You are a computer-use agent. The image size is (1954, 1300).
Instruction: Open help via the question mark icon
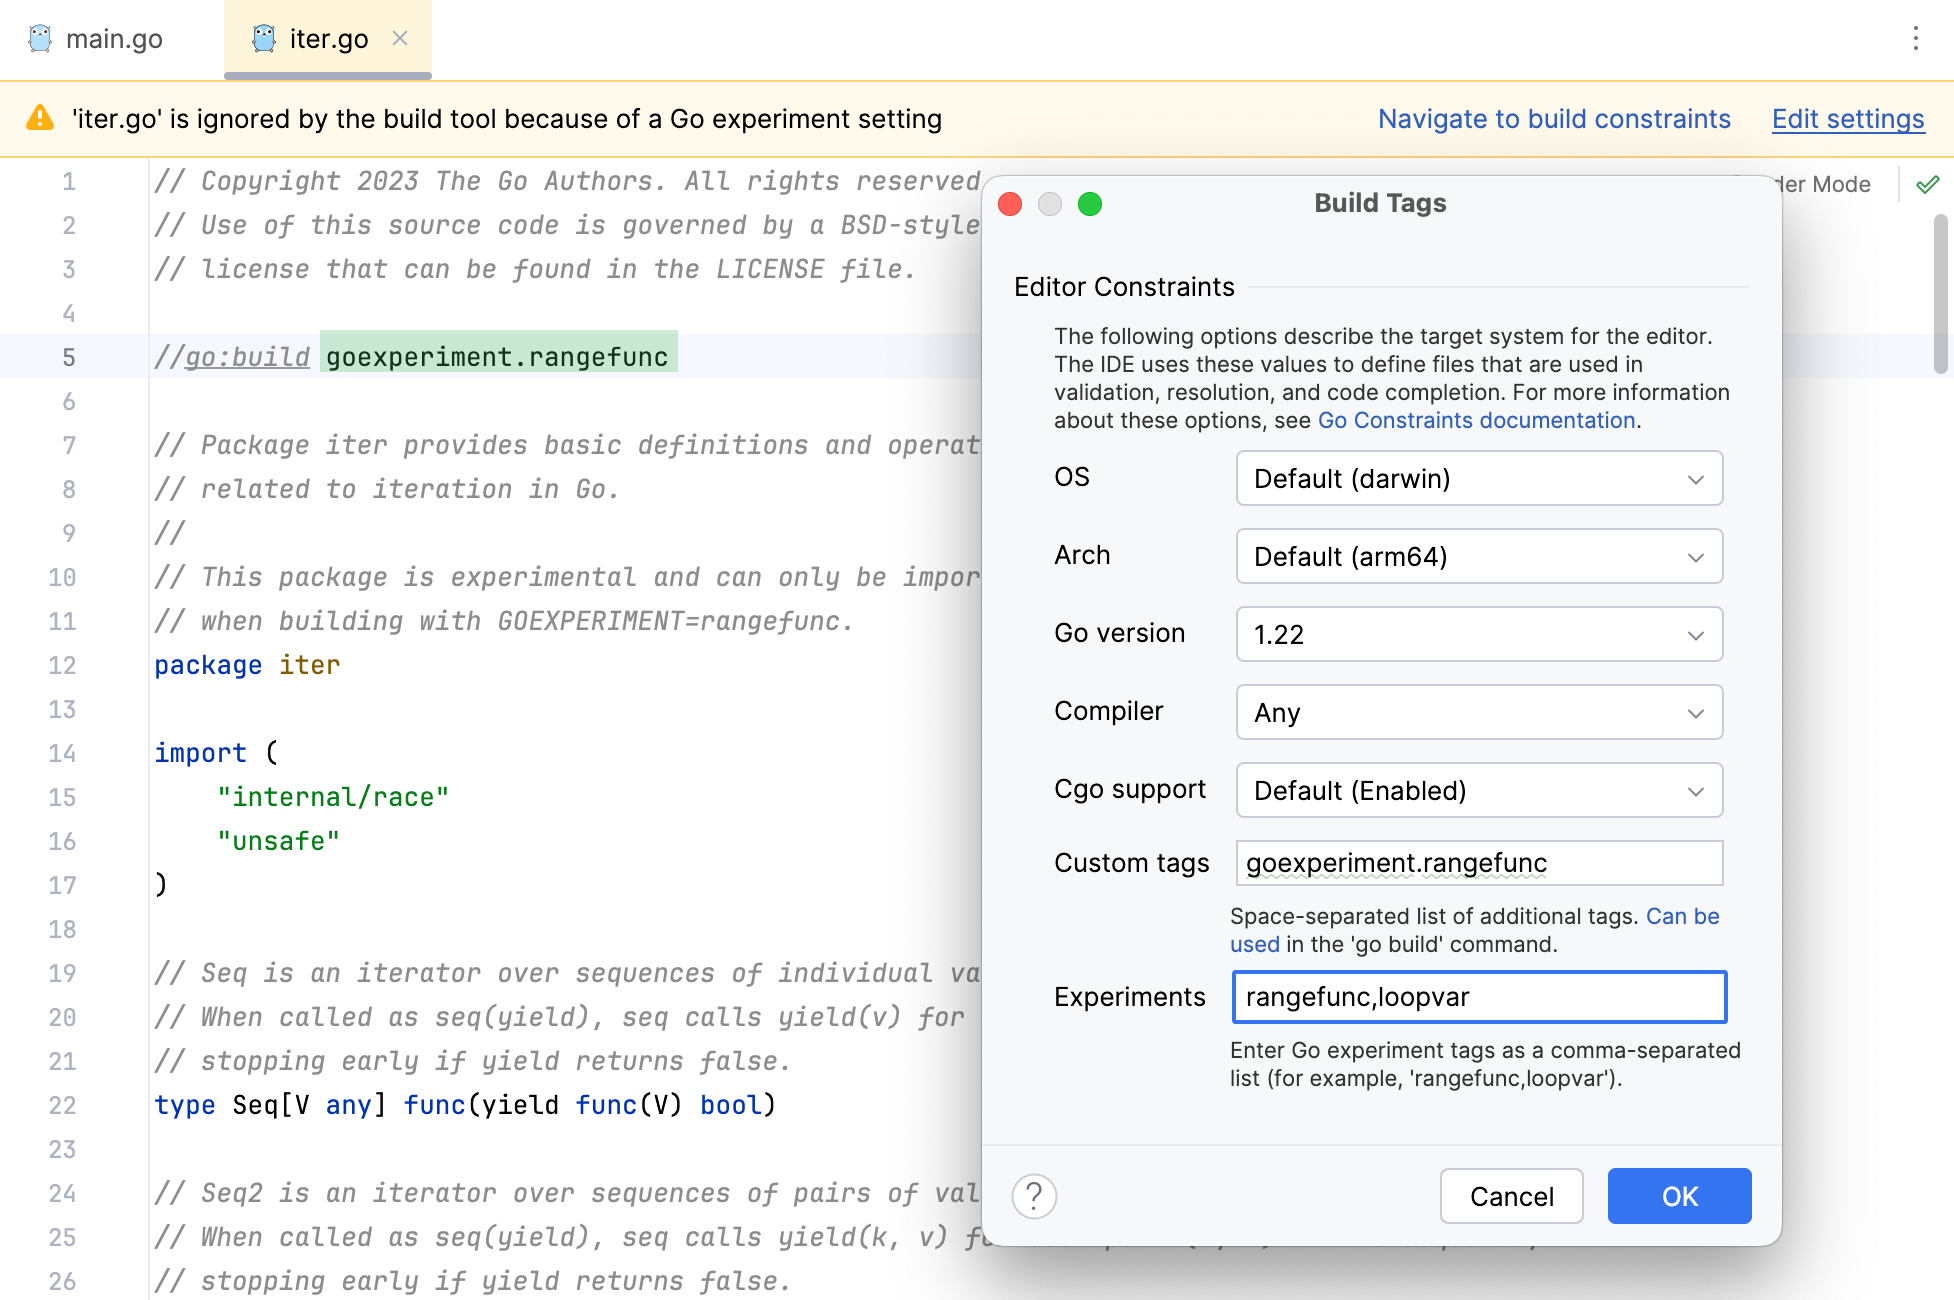tap(1034, 1196)
